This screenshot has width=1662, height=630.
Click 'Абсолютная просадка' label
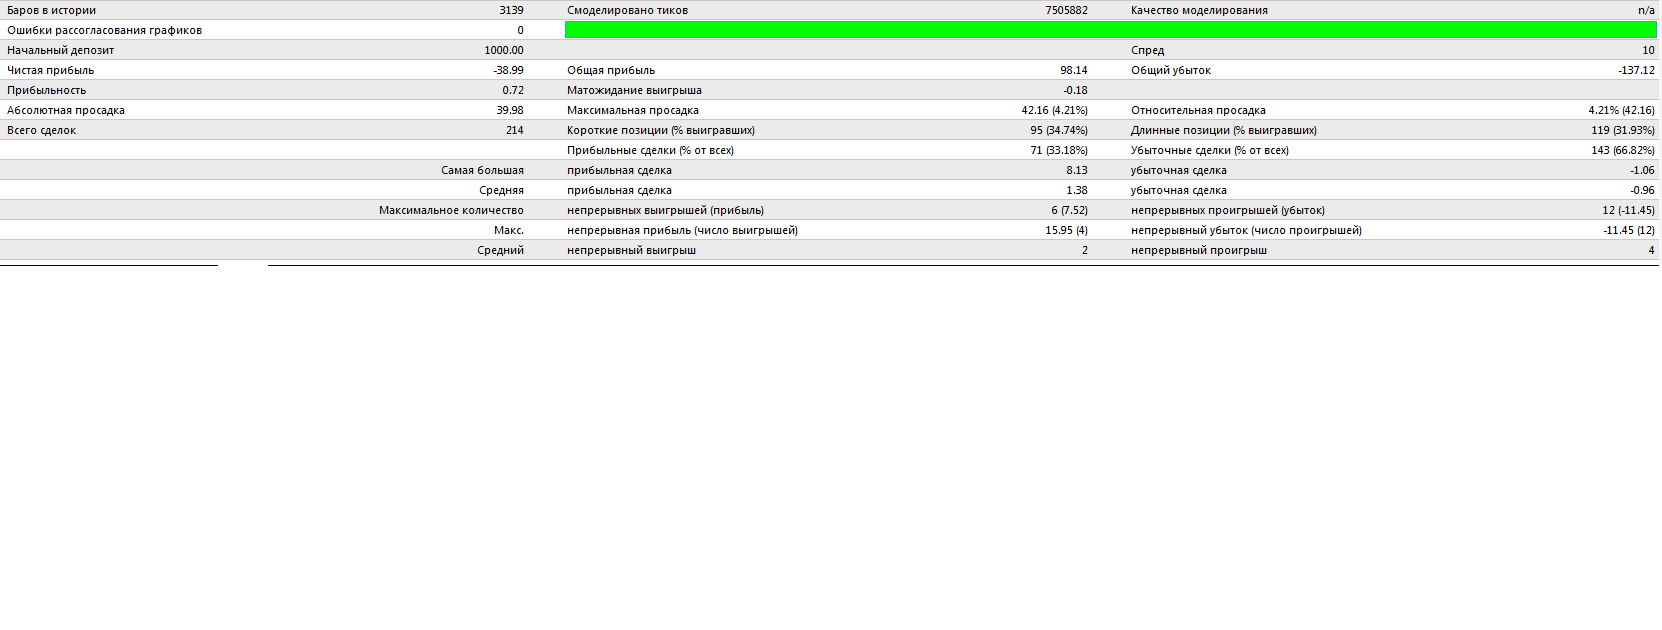click(x=66, y=110)
